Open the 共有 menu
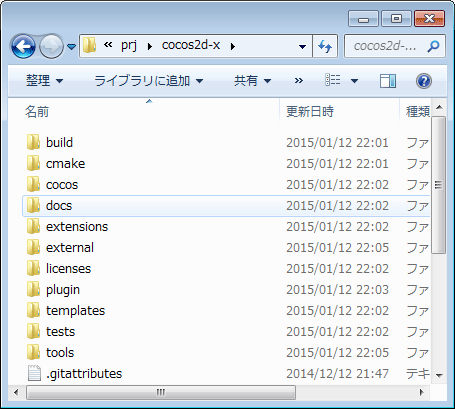Viewport: 455px width, 409px height. pyautogui.click(x=252, y=81)
